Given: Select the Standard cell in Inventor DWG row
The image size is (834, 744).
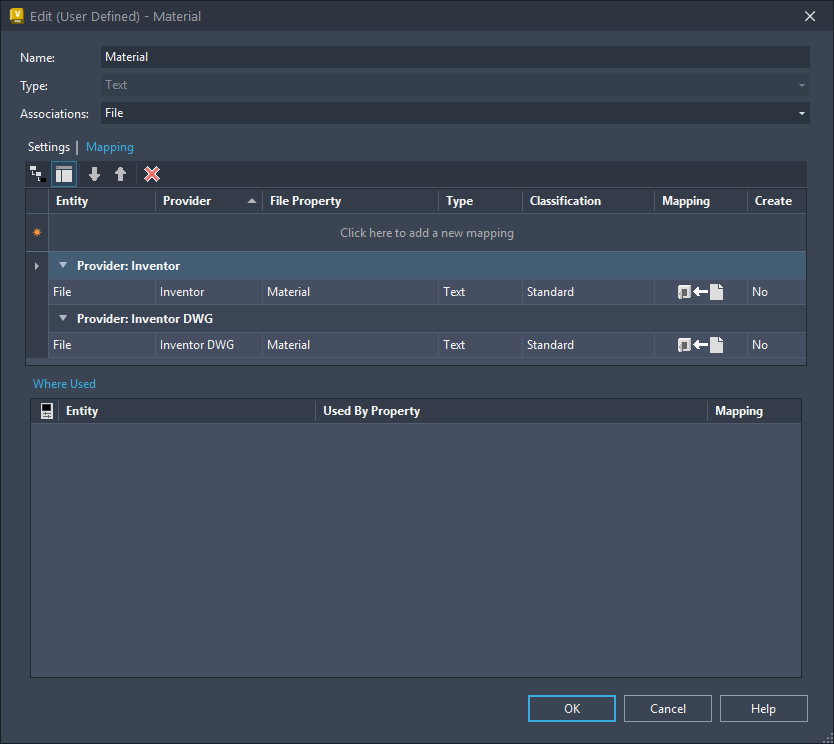Looking at the screenshot, I should pyautogui.click(x=588, y=345).
